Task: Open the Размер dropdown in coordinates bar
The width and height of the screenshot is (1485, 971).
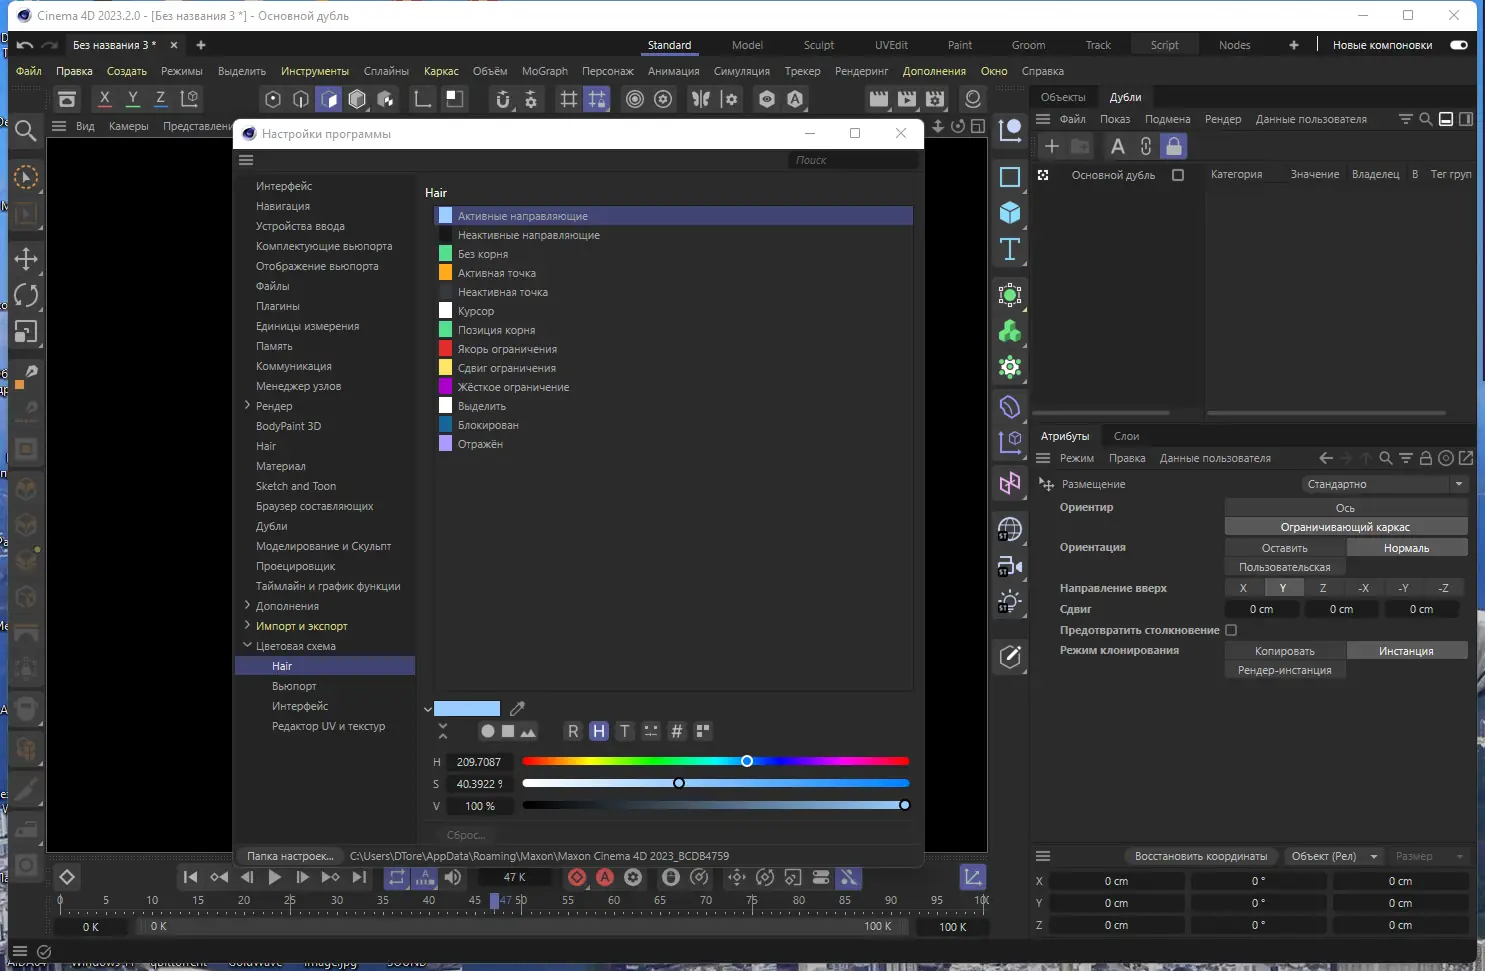Action: 1428,856
